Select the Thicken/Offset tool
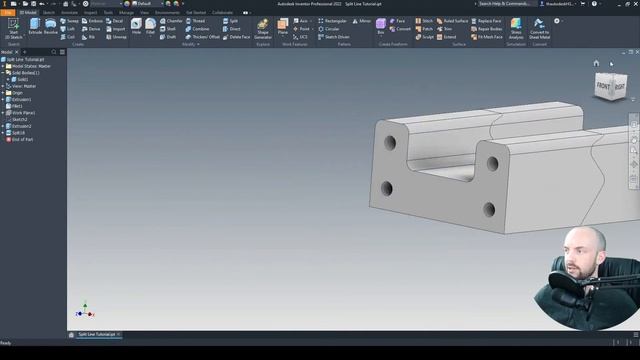This screenshot has width=640, height=360. coord(202,37)
